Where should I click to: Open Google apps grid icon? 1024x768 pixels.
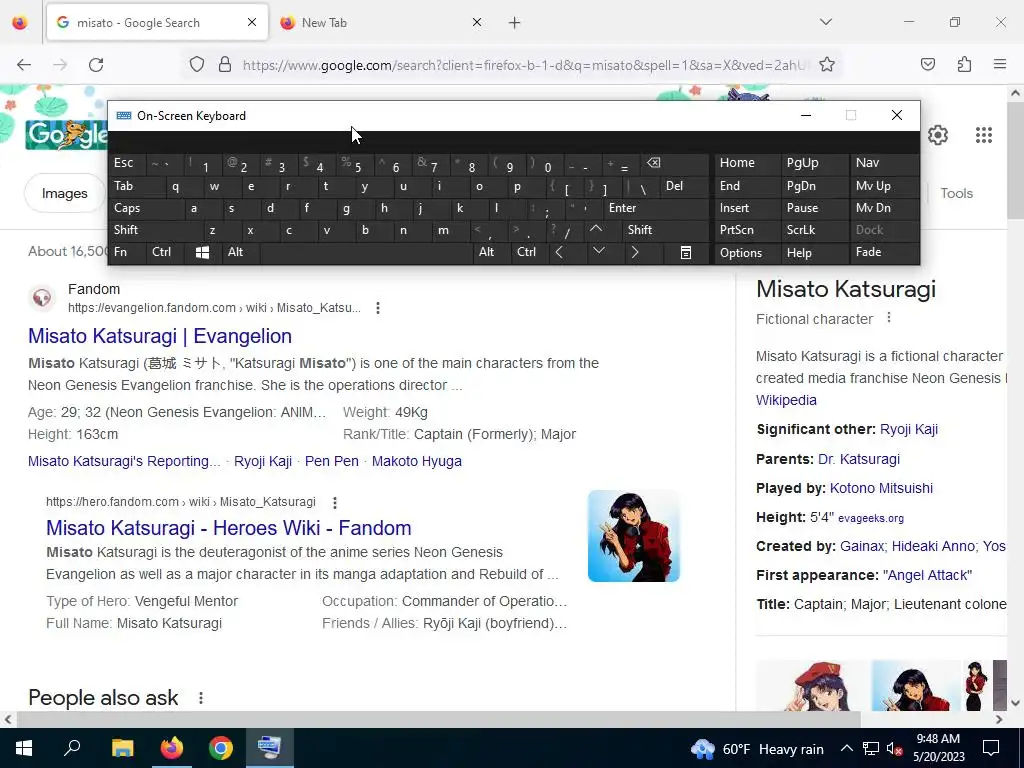click(x=984, y=135)
